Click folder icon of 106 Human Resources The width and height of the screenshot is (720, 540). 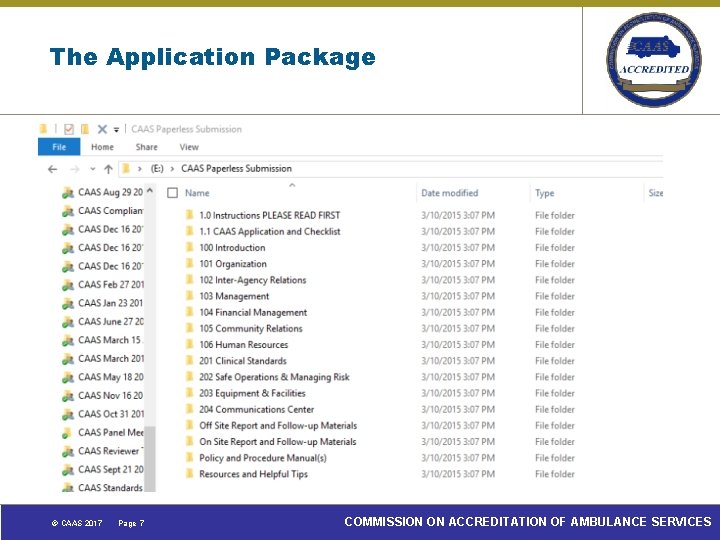(x=189, y=344)
